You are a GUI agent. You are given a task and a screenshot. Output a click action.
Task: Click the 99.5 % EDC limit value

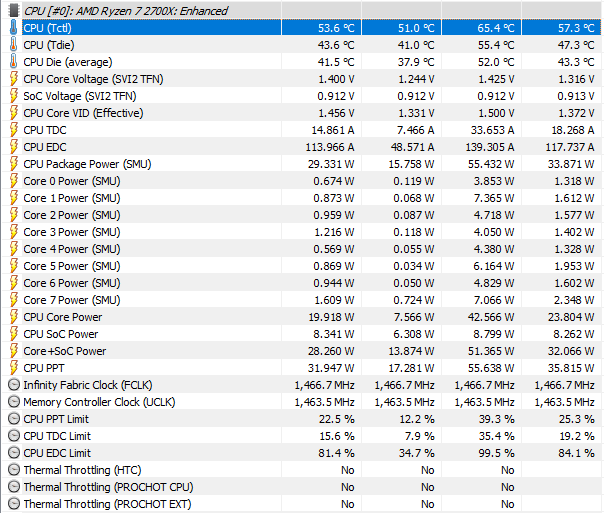[496, 453]
